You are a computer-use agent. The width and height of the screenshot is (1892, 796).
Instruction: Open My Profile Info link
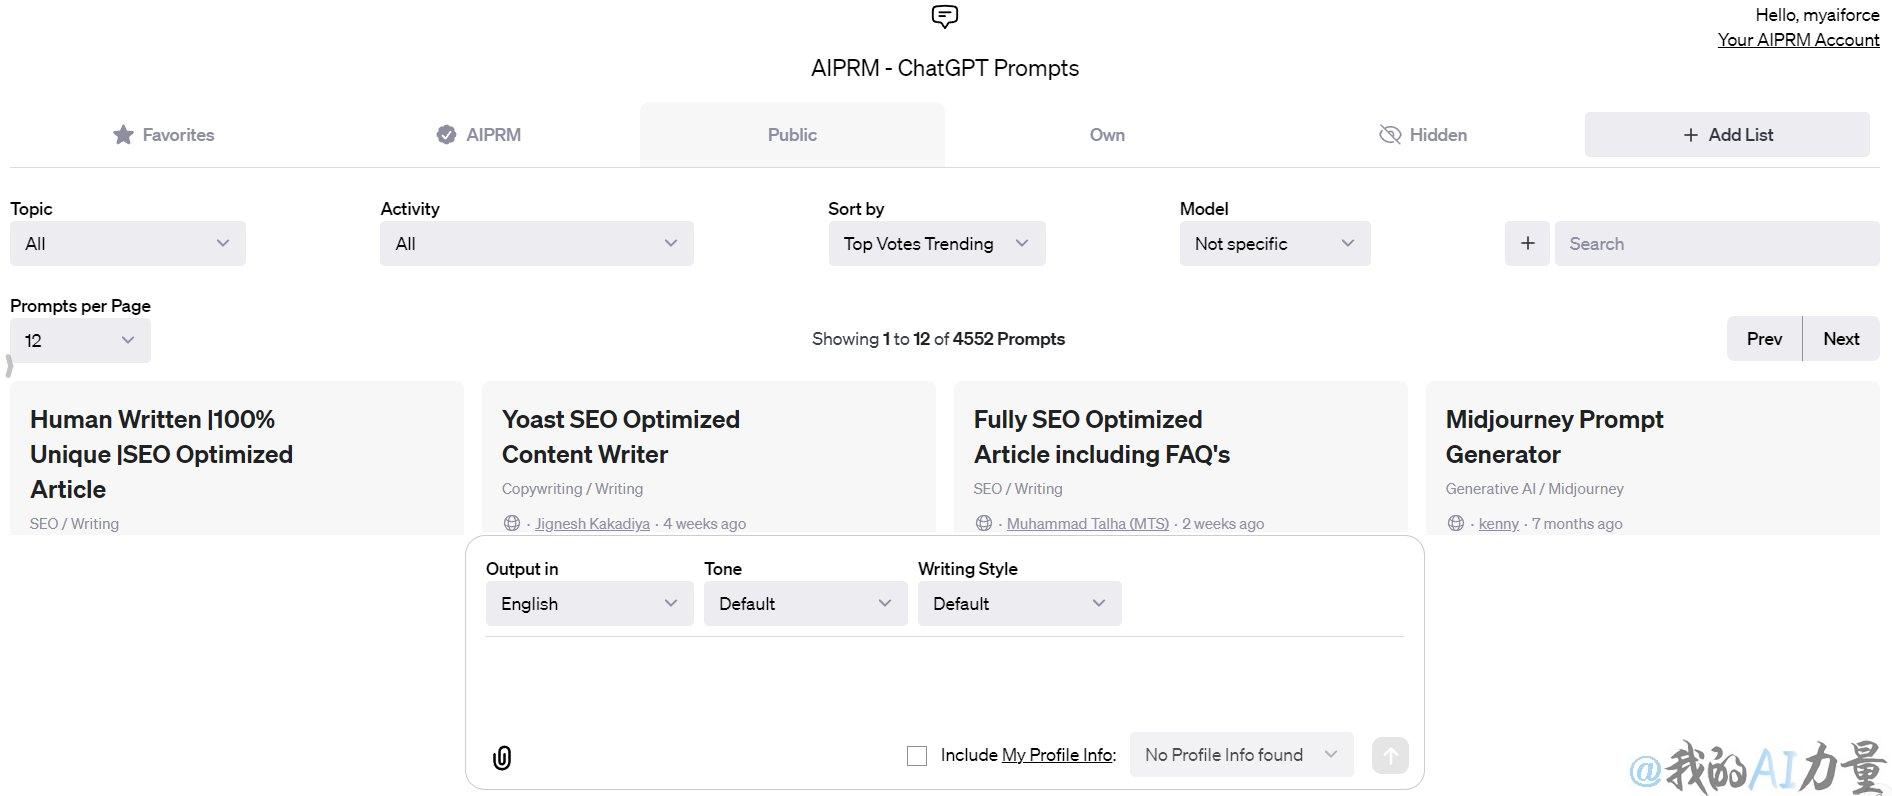pos(1057,755)
